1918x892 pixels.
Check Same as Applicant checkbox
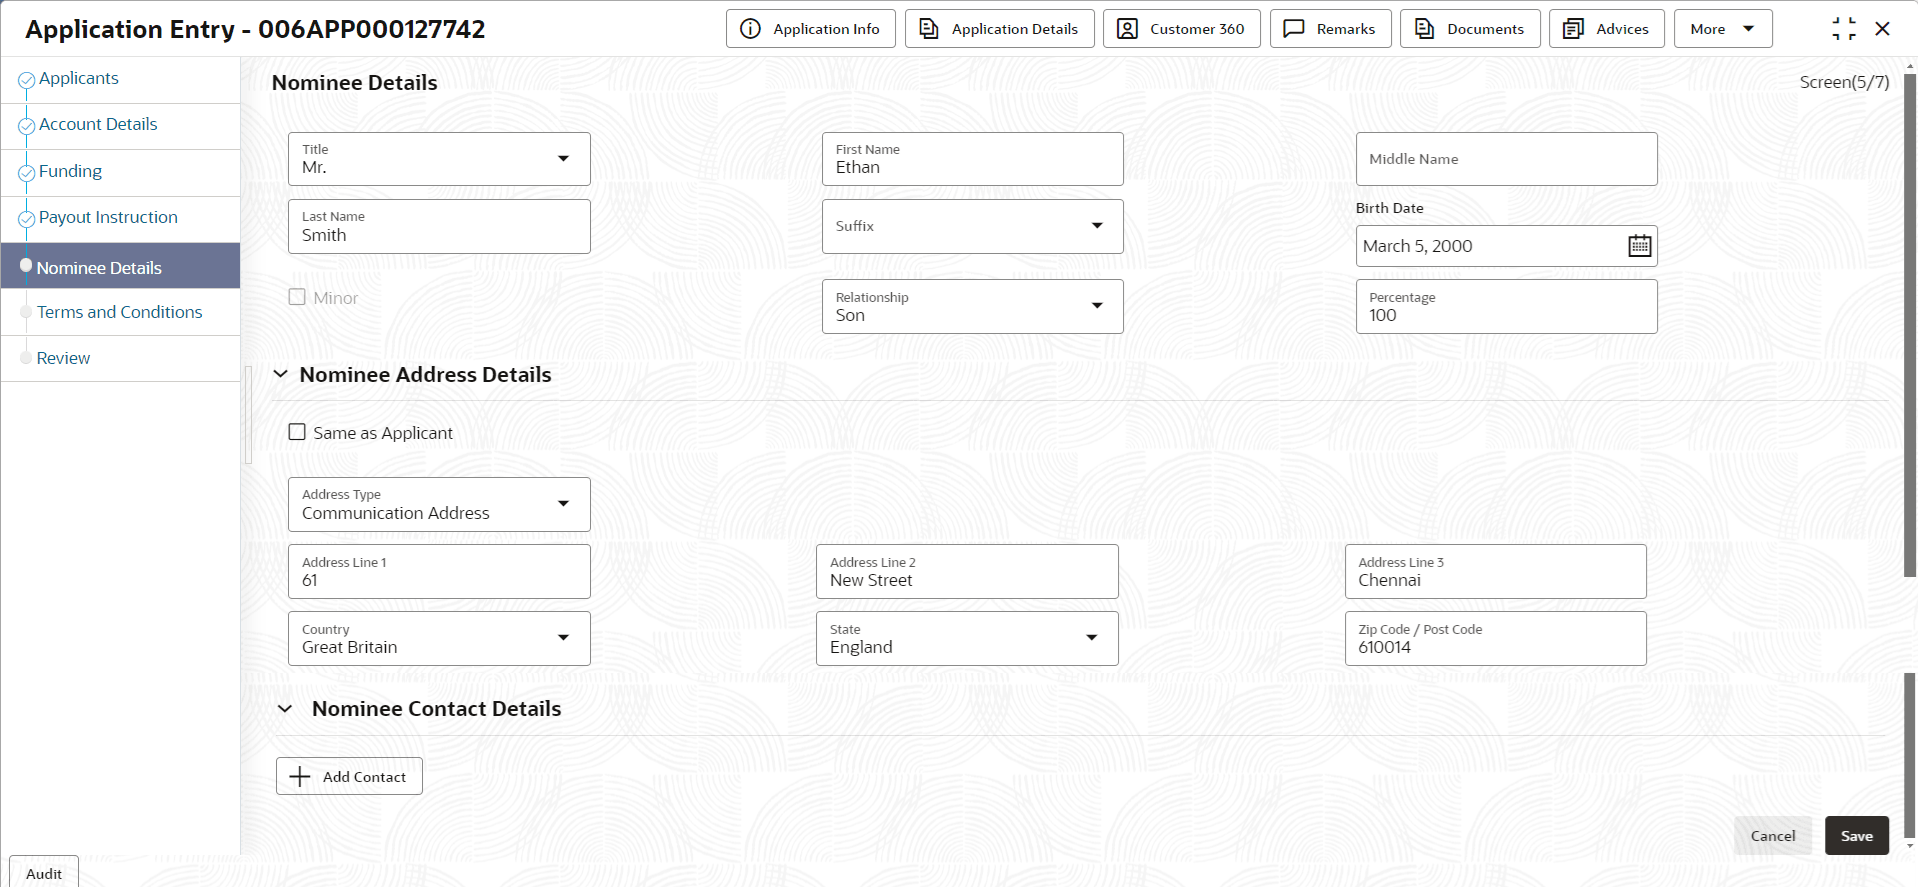(297, 432)
